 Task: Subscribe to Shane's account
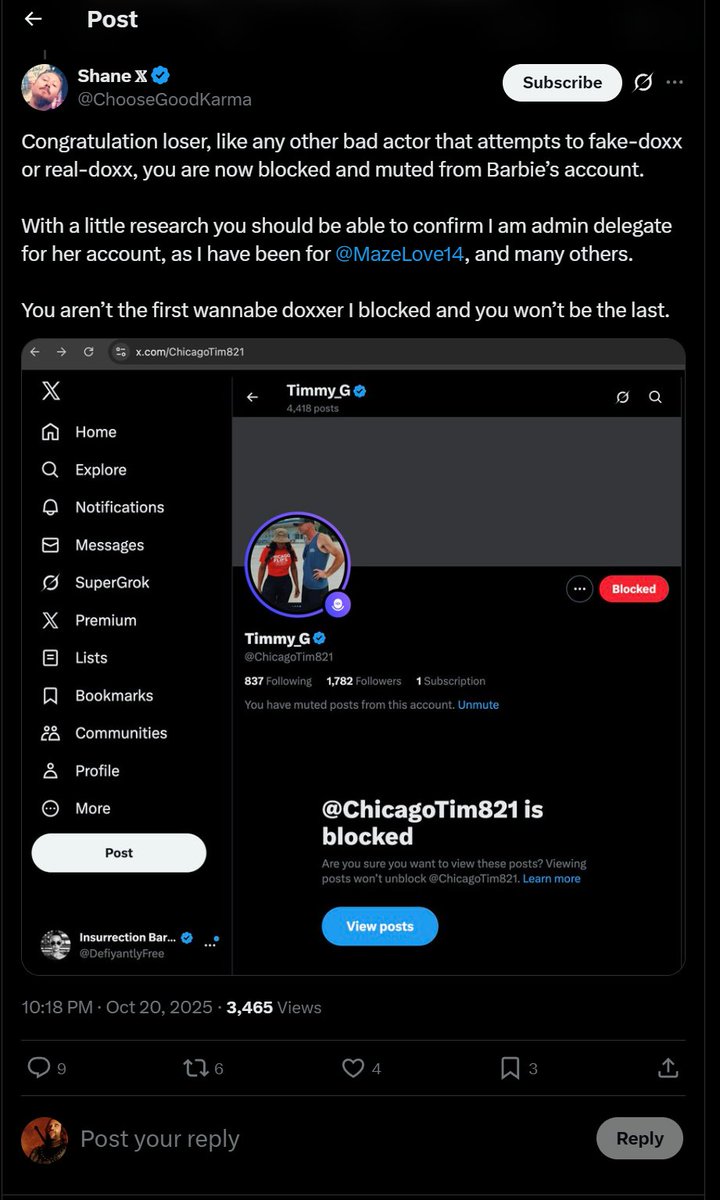coord(562,83)
